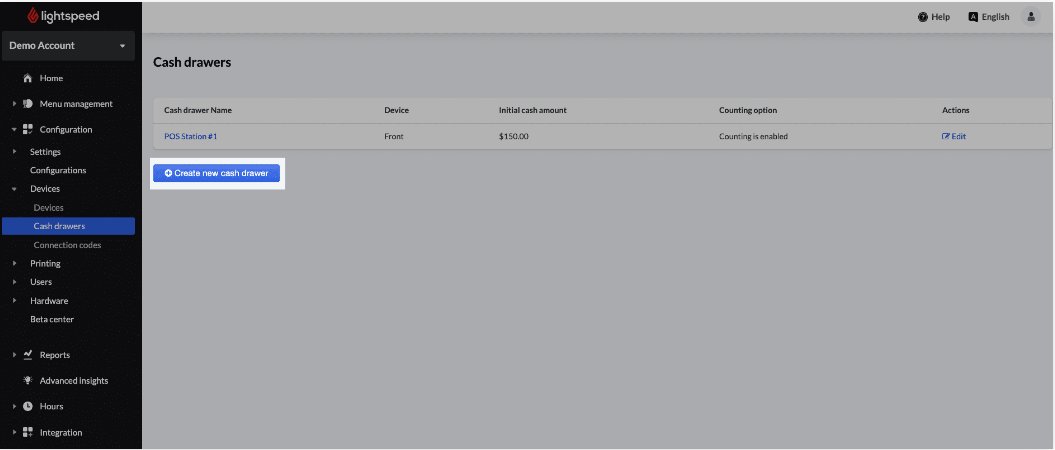Click the Home house icon

tap(27, 78)
